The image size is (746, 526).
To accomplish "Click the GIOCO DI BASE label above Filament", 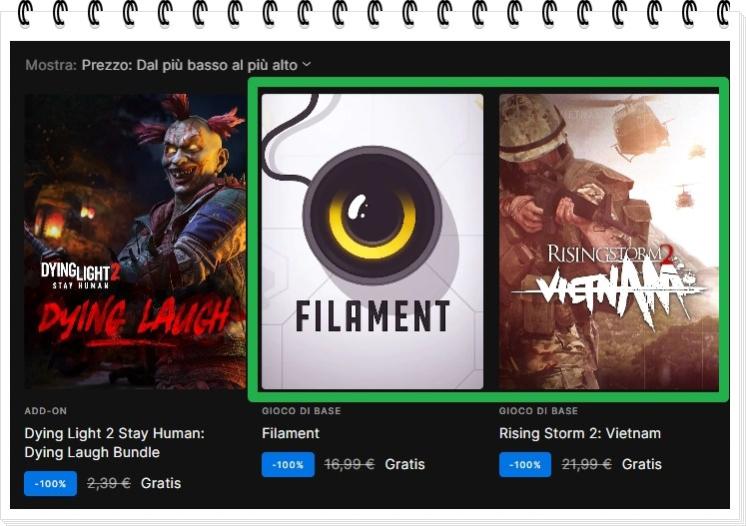I will pyautogui.click(x=300, y=411).
